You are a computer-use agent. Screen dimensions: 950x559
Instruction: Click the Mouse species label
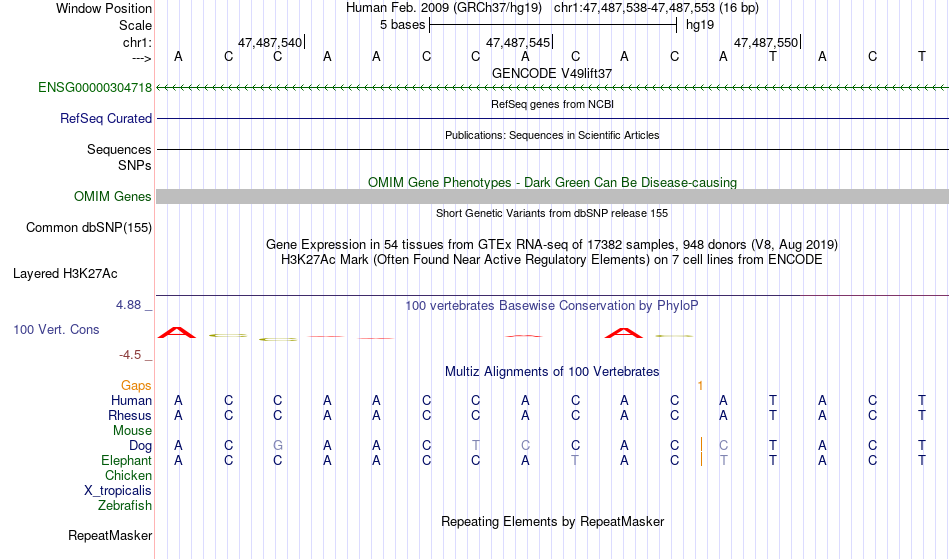pyautogui.click(x=133, y=431)
